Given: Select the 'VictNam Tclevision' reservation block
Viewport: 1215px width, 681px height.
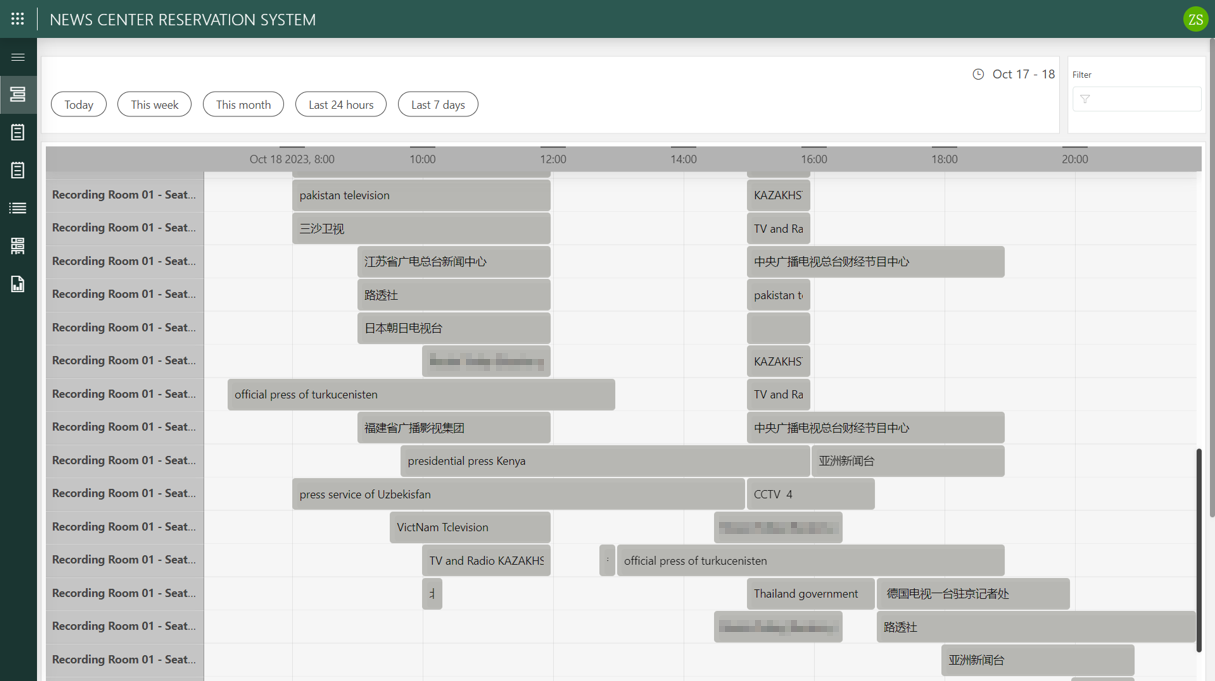Looking at the screenshot, I should tap(470, 527).
